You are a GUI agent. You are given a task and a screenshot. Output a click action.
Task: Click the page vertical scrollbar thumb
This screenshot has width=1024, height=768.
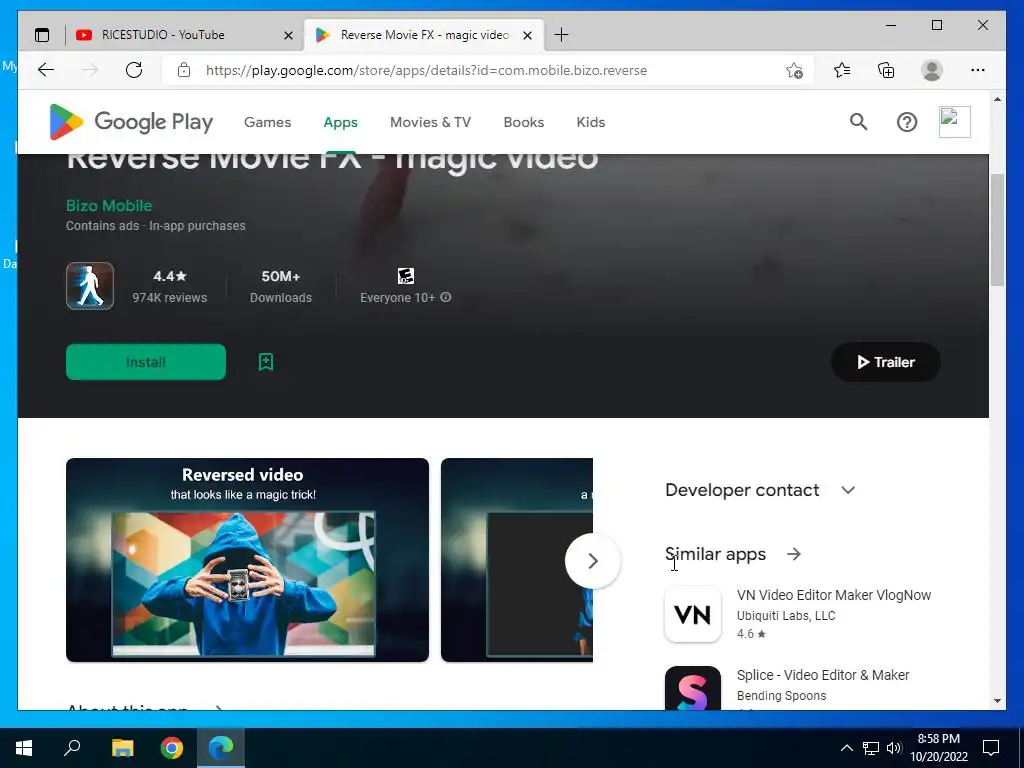point(997,230)
